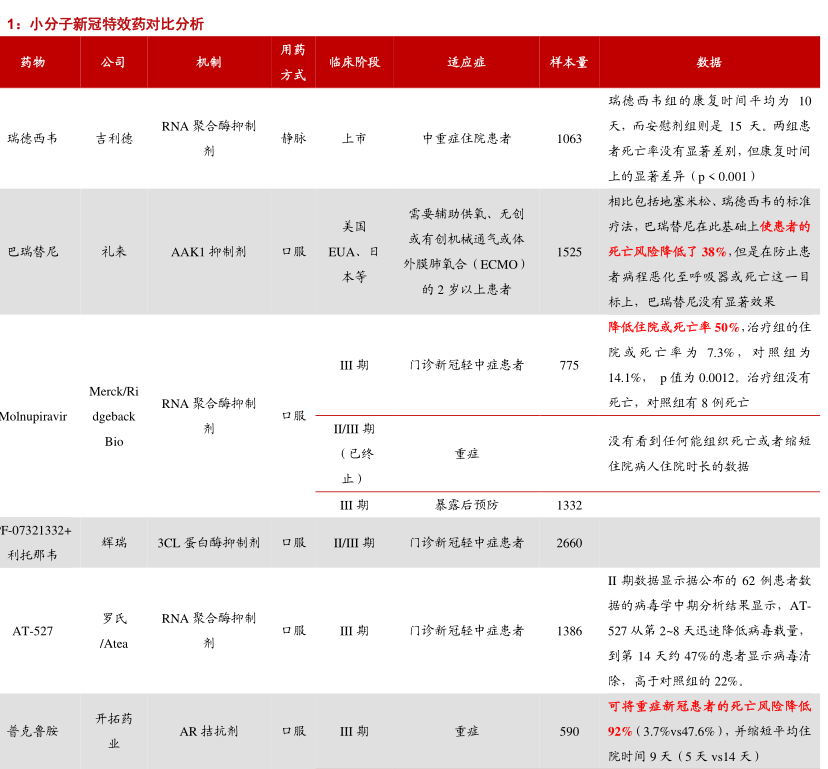Click the 样本量 column header

[569, 62]
